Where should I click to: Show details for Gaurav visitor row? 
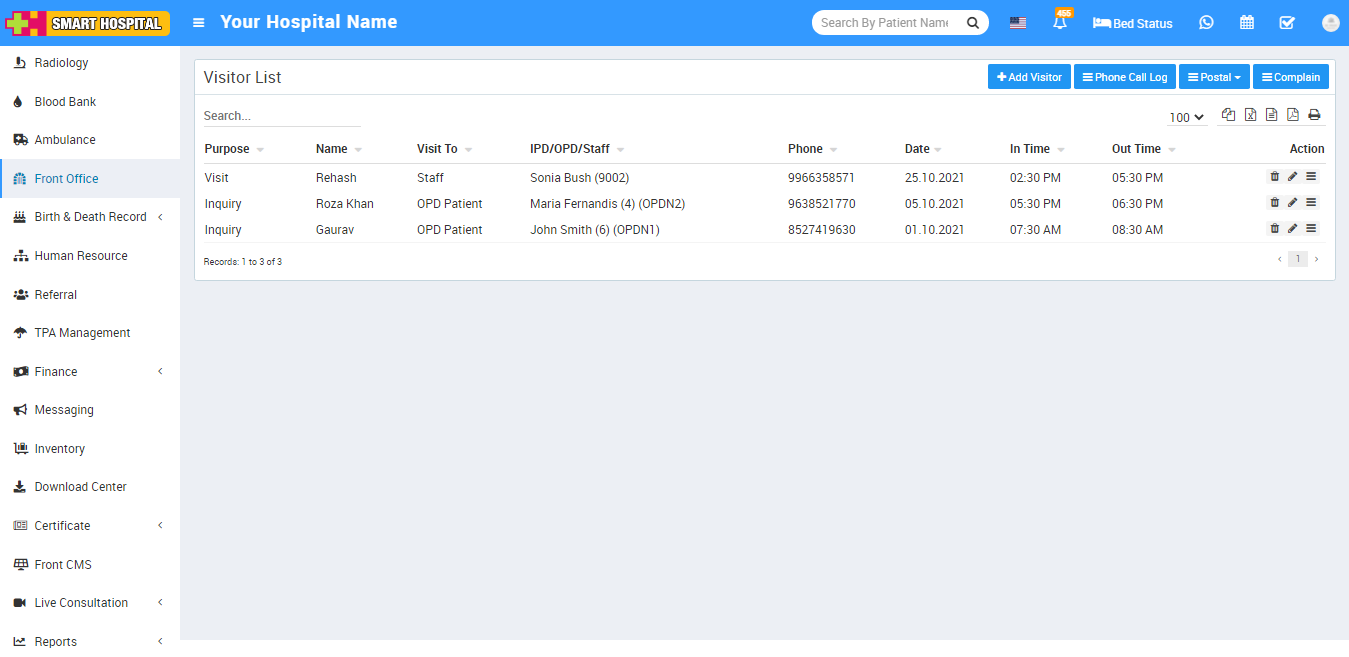1311,228
